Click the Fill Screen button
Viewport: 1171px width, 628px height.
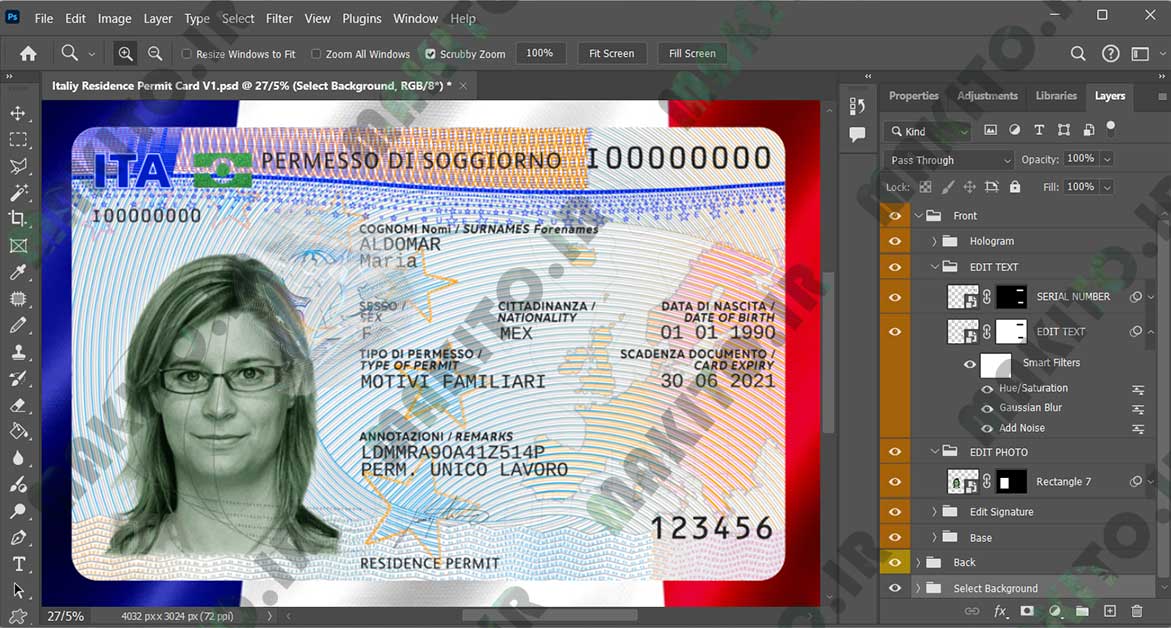coord(692,54)
